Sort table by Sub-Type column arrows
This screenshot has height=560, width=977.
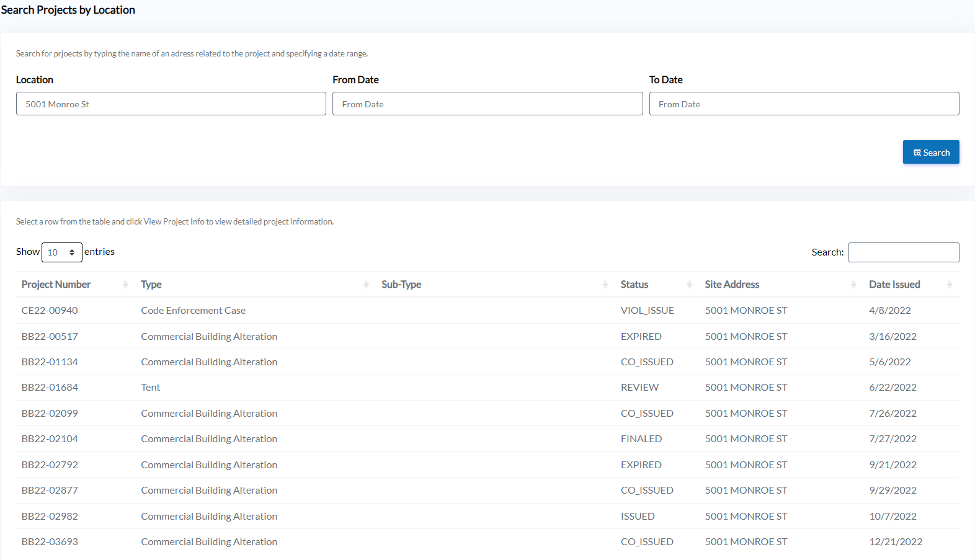(x=606, y=285)
